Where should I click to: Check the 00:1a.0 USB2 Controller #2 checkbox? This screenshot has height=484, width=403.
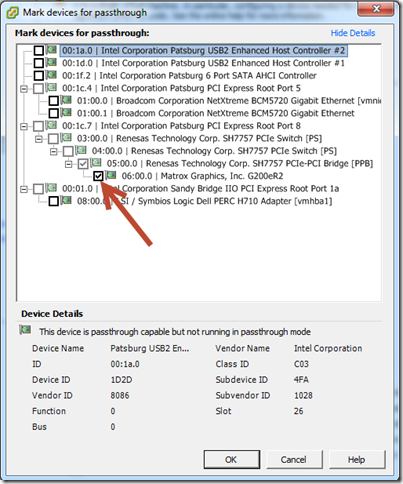tap(39, 51)
